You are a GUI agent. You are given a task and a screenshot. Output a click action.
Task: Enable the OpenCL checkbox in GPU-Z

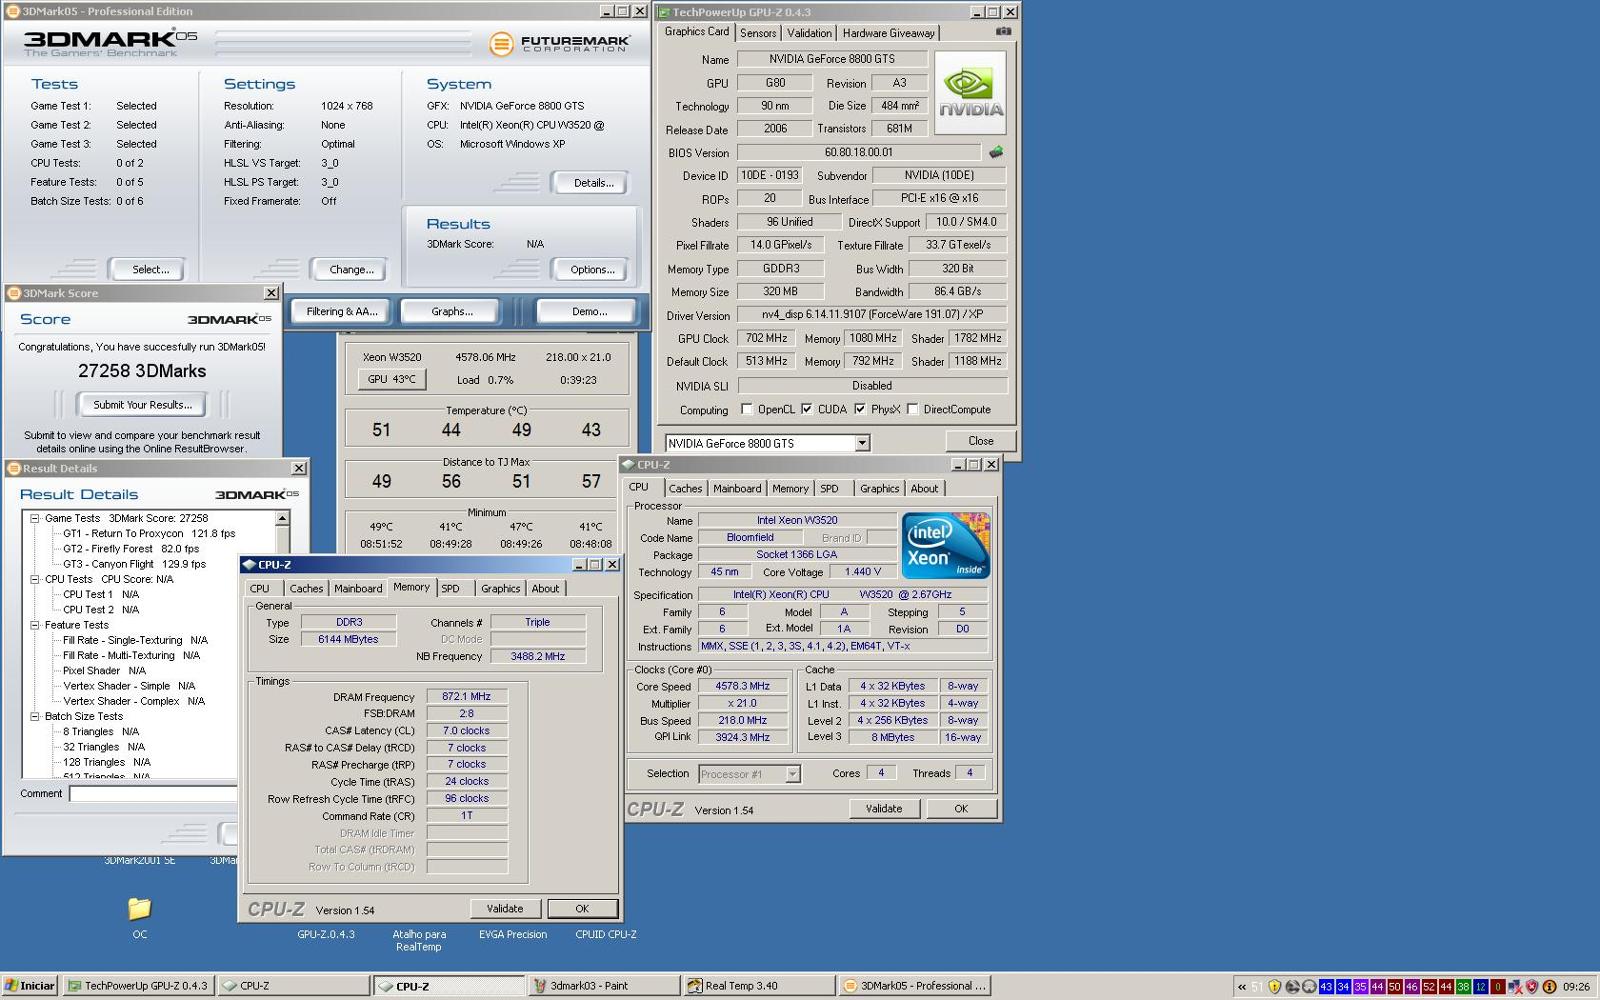point(746,409)
